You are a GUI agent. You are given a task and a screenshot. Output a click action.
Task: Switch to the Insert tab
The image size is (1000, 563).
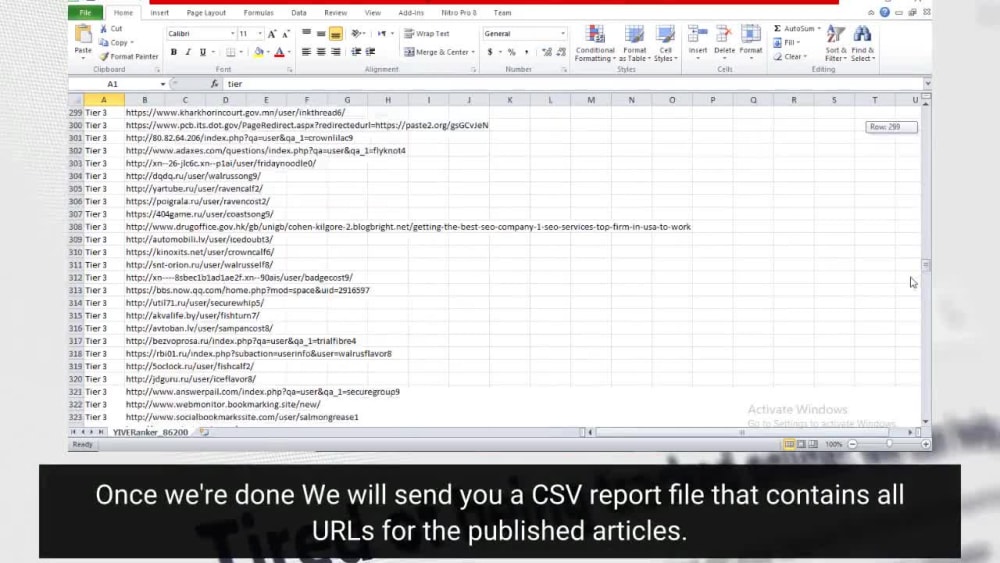pos(159,13)
